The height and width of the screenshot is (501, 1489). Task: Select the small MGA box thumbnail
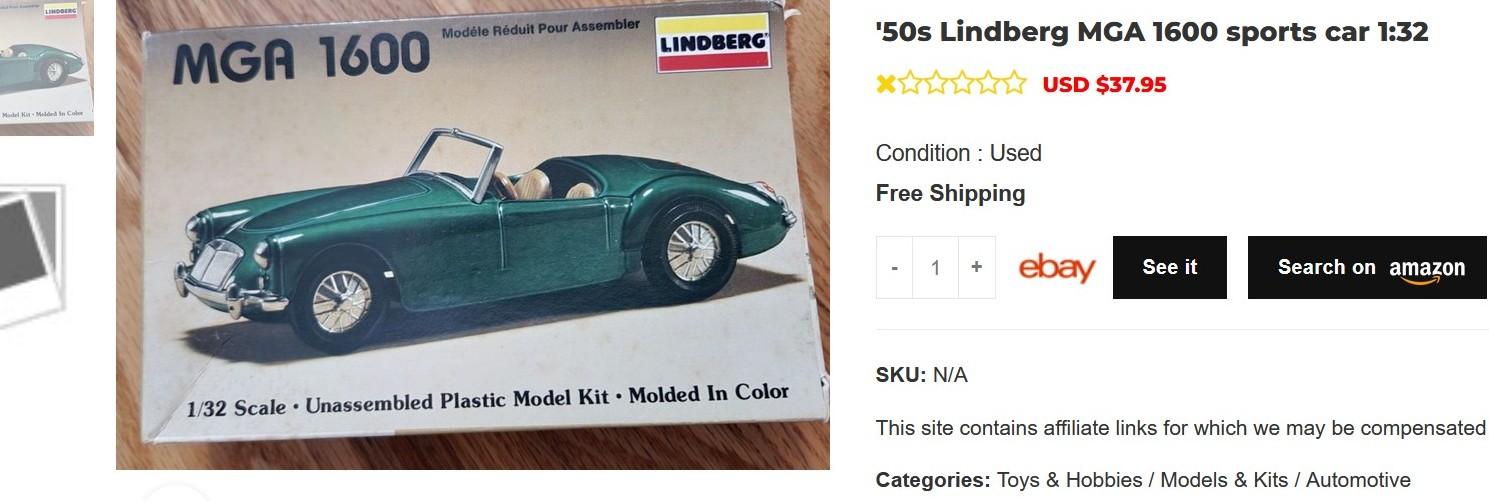point(46,67)
